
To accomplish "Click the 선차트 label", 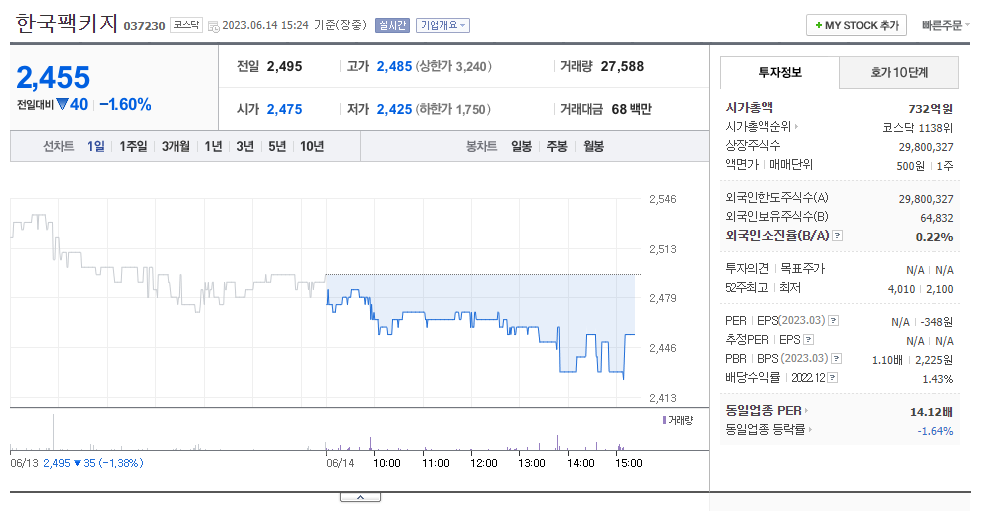I will pyautogui.click(x=58, y=146).
